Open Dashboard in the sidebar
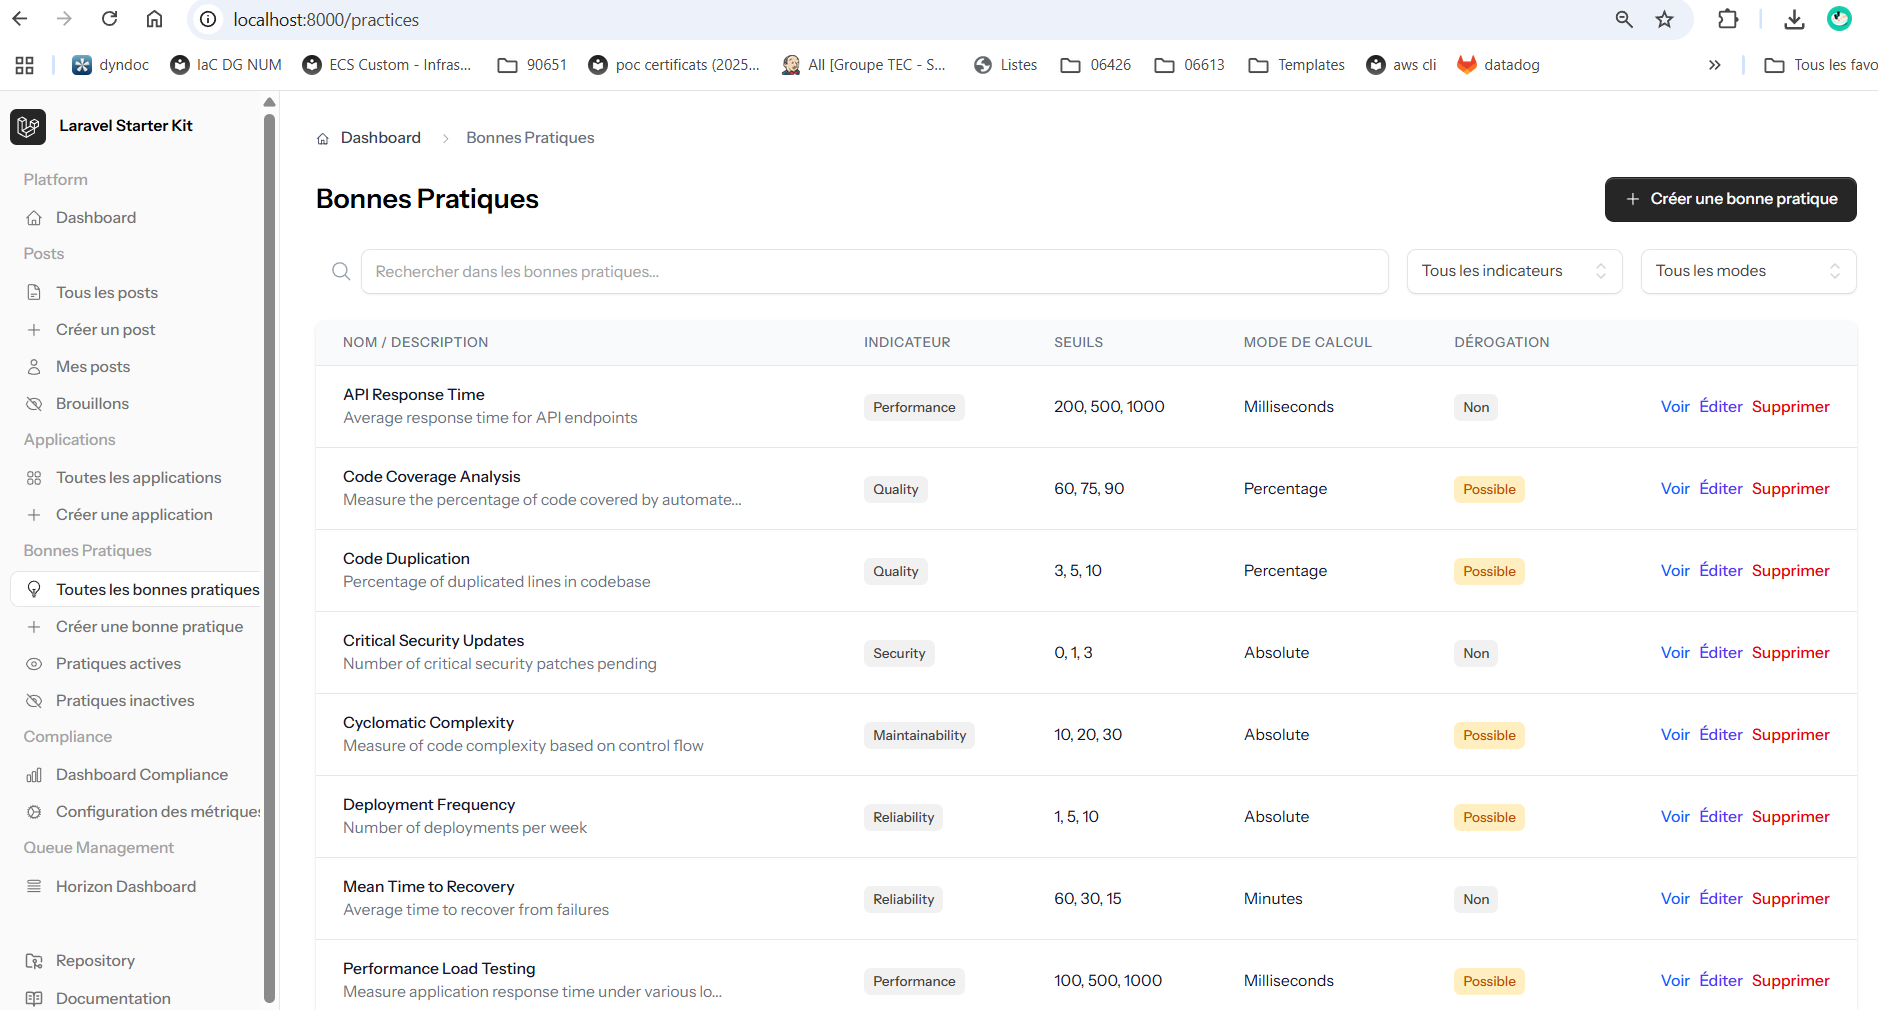Viewport: 1878px width, 1010px height. pyautogui.click(x=96, y=217)
